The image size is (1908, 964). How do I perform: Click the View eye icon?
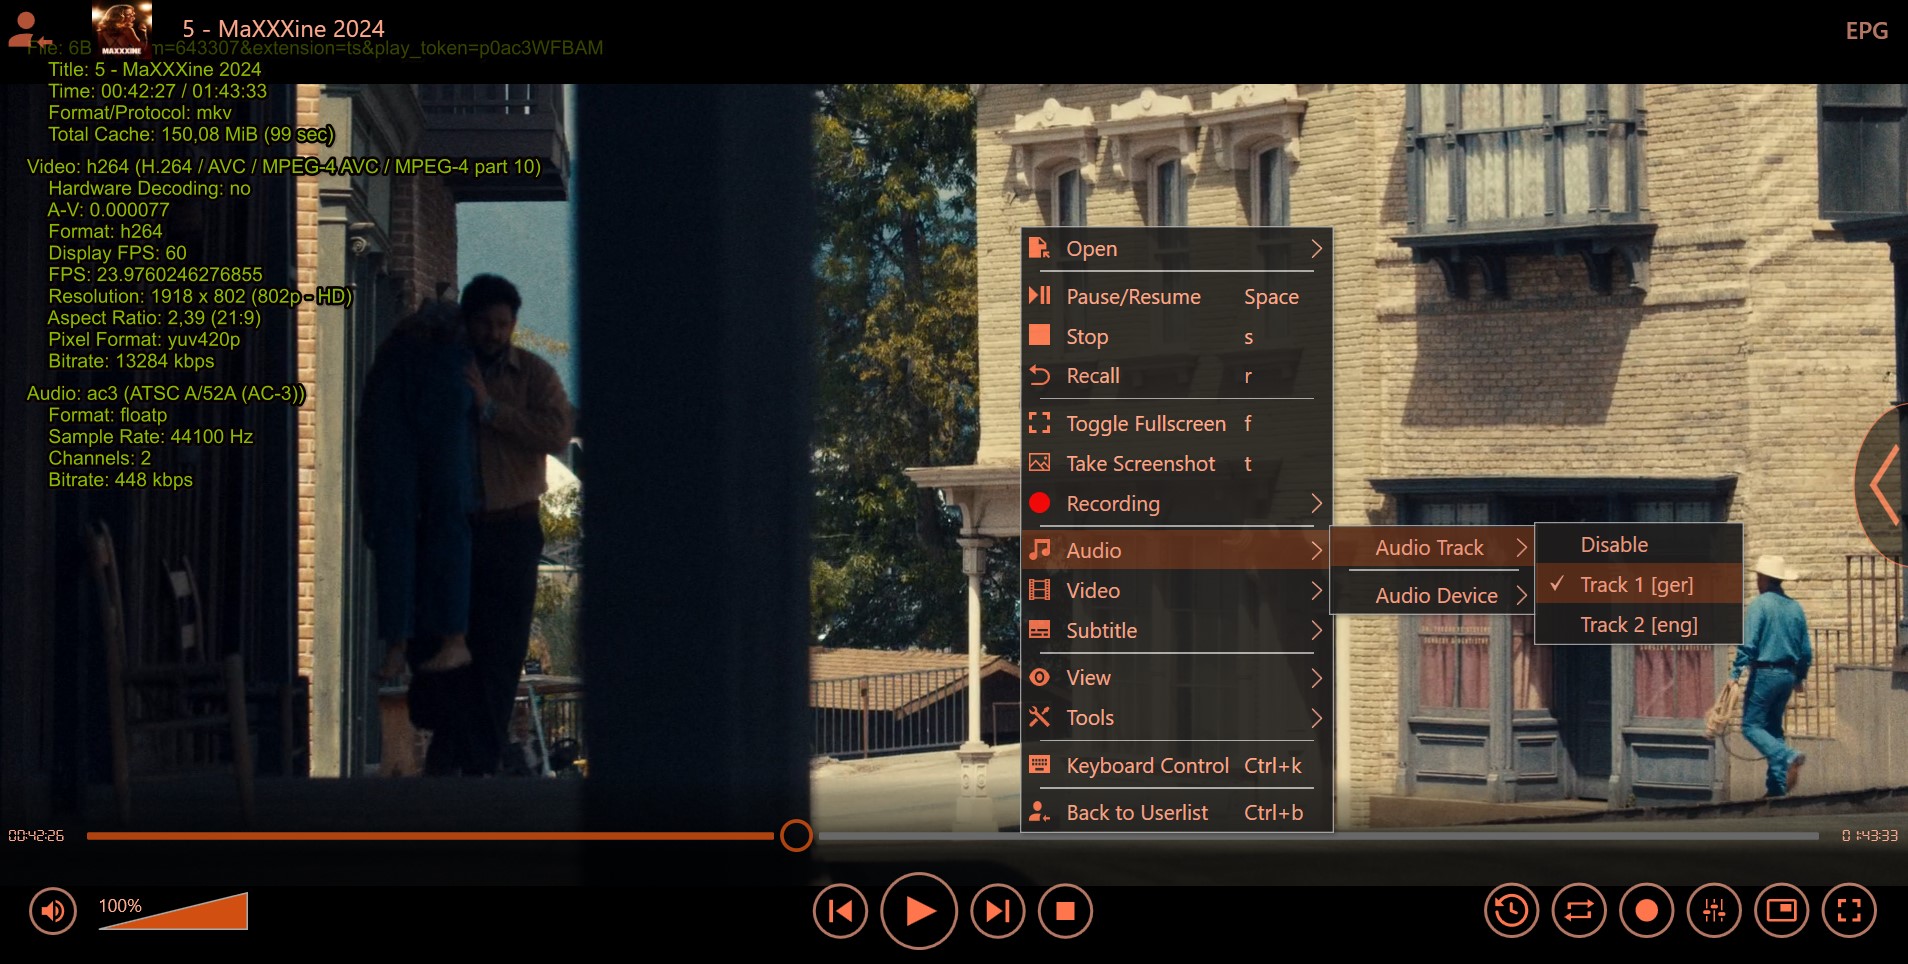(x=1039, y=677)
